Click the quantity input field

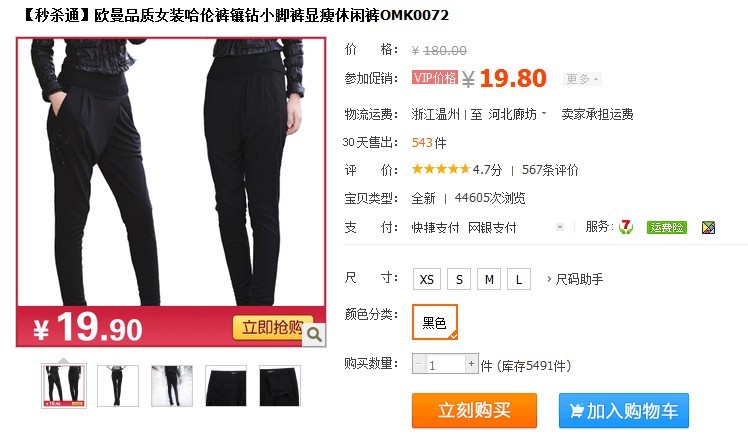[x=445, y=364]
